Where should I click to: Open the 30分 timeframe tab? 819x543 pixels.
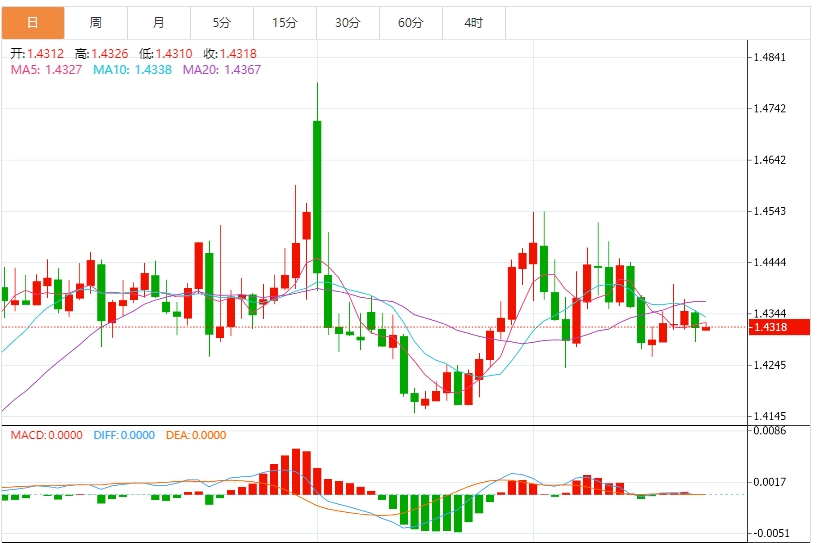[x=348, y=23]
